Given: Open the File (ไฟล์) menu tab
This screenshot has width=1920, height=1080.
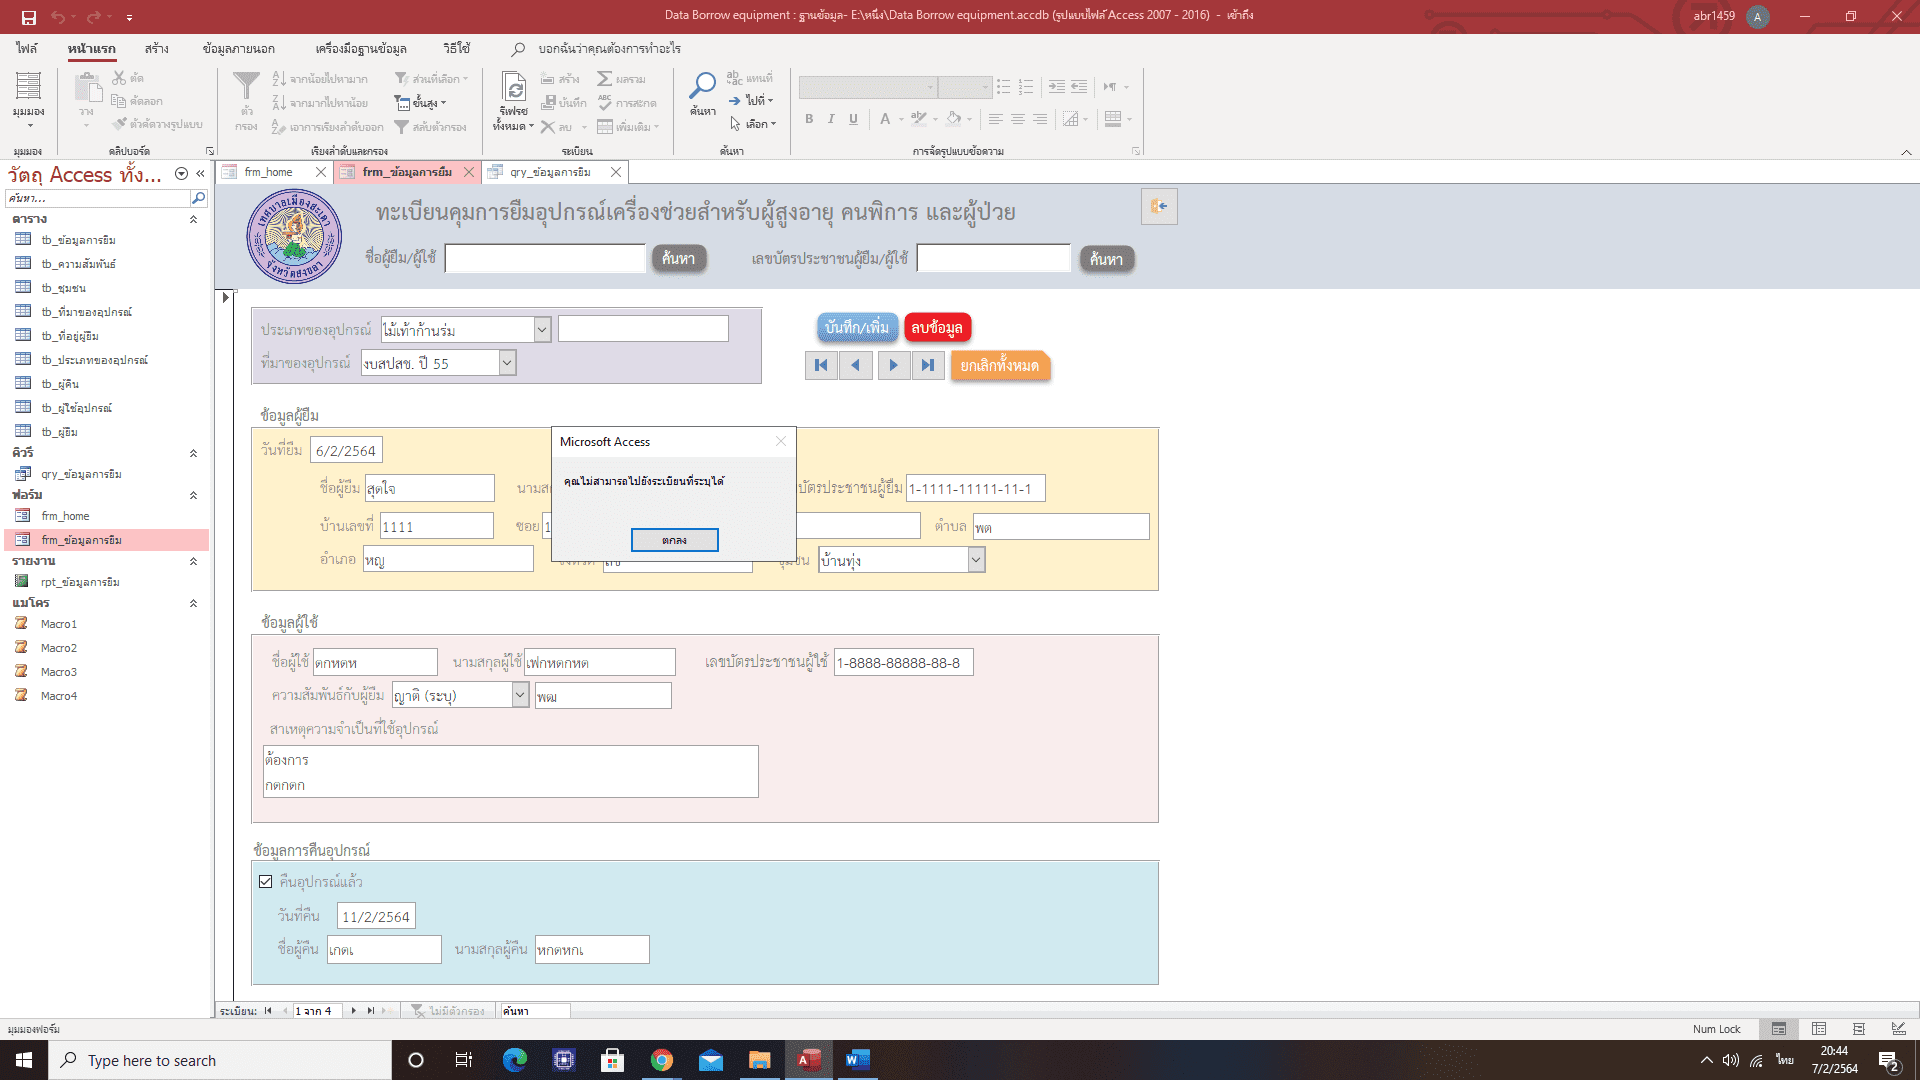Looking at the screenshot, I should click(x=27, y=48).
